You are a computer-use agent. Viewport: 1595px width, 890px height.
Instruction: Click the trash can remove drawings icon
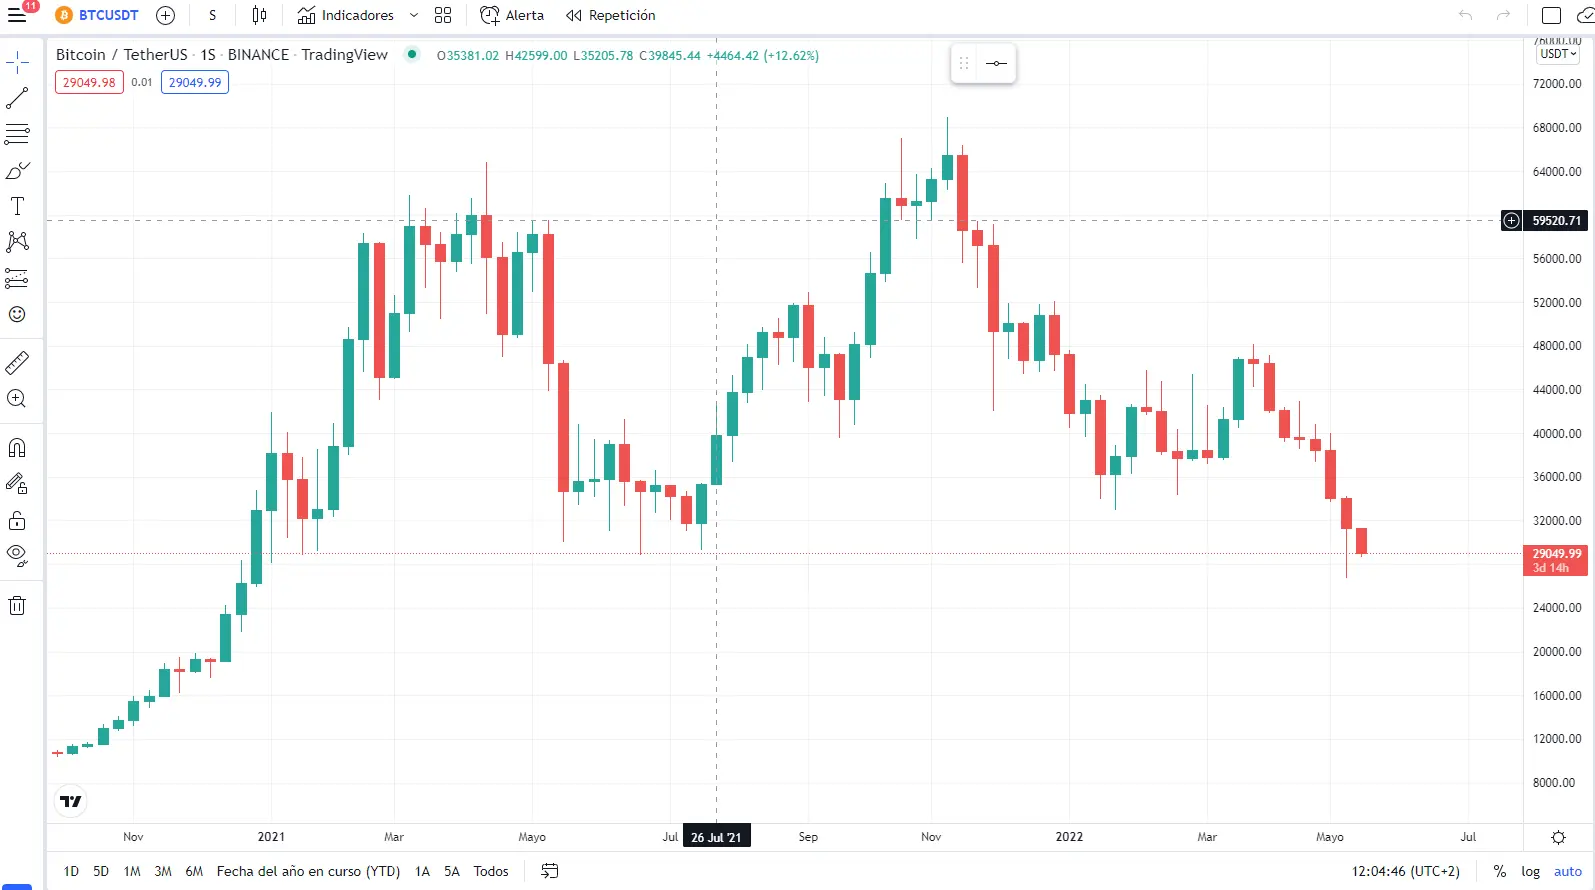click(17, 605)
